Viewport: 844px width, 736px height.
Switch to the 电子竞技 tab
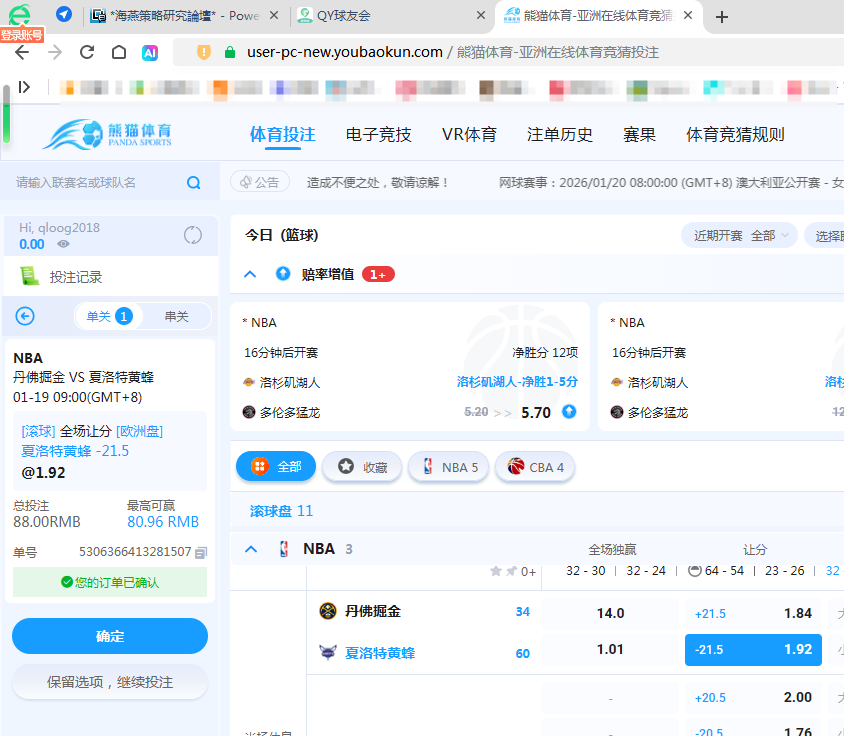(x=379, y=133)
